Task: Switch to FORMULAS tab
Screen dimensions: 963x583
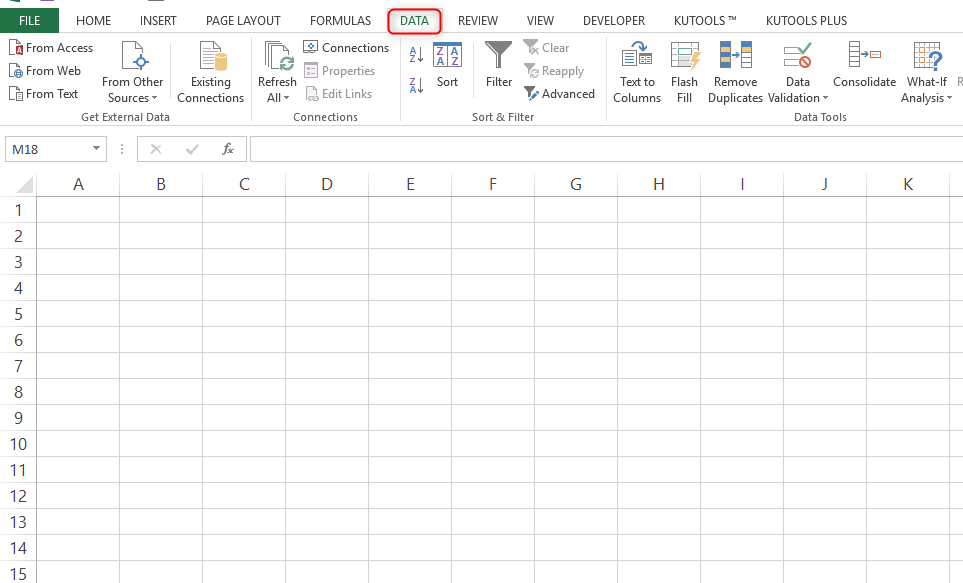Action: pyautogui.click(x=340, y=21)
